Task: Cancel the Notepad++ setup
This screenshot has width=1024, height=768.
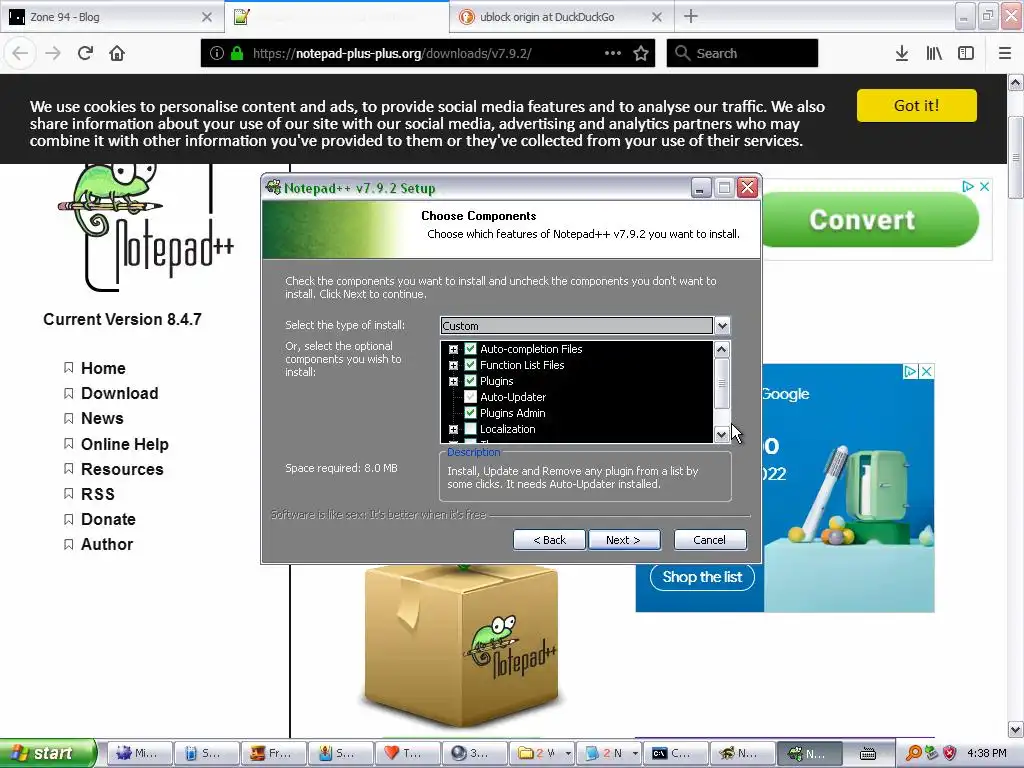Action: (709, 540)
